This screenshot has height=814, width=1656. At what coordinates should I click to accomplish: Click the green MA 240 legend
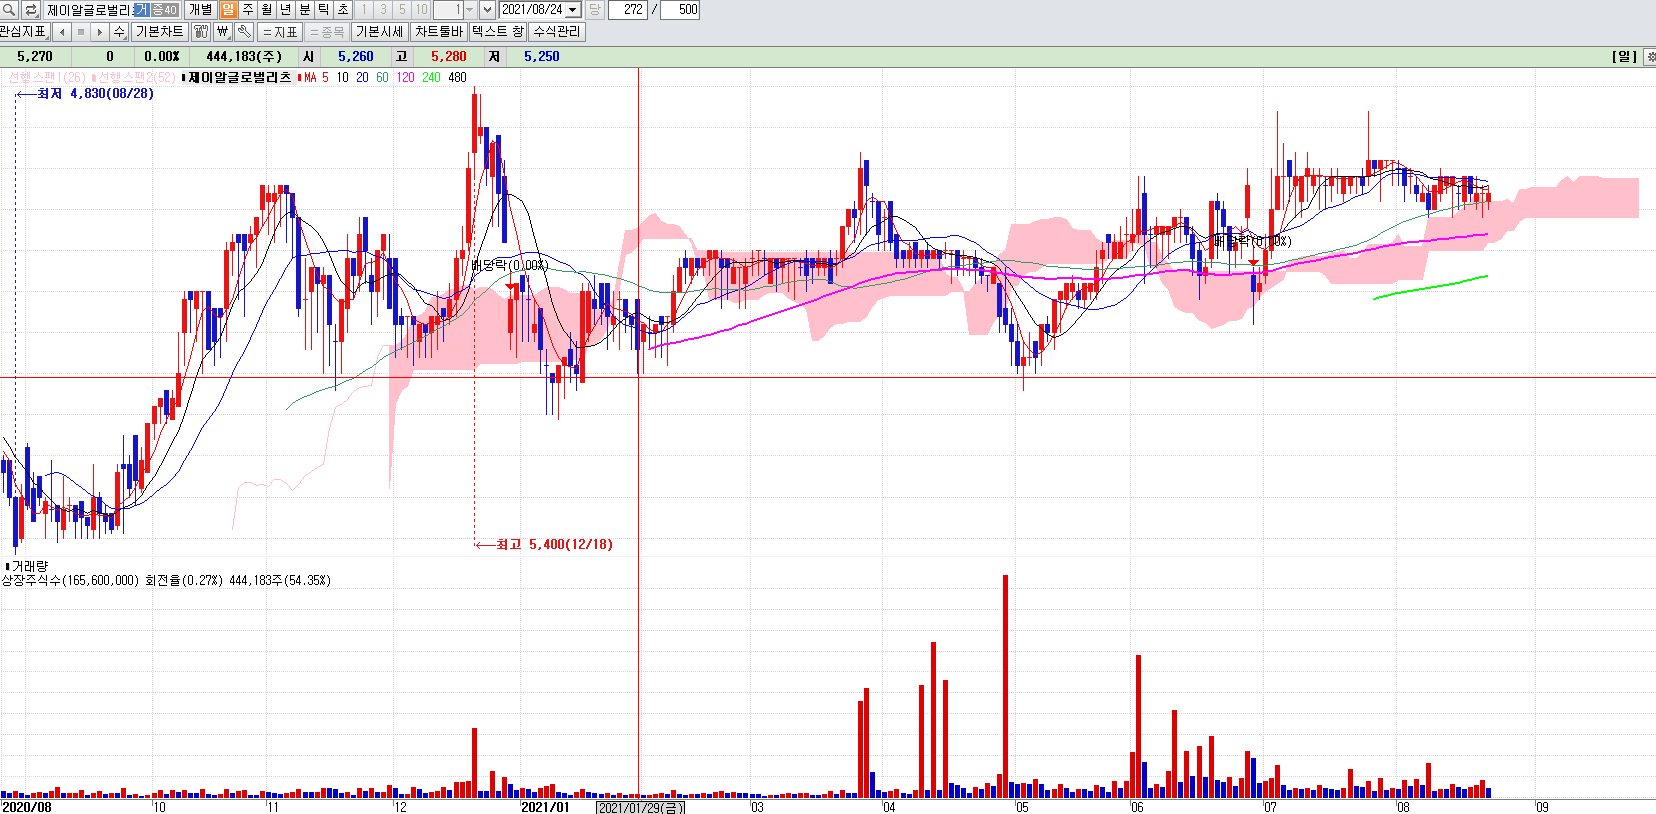point(431,77)
